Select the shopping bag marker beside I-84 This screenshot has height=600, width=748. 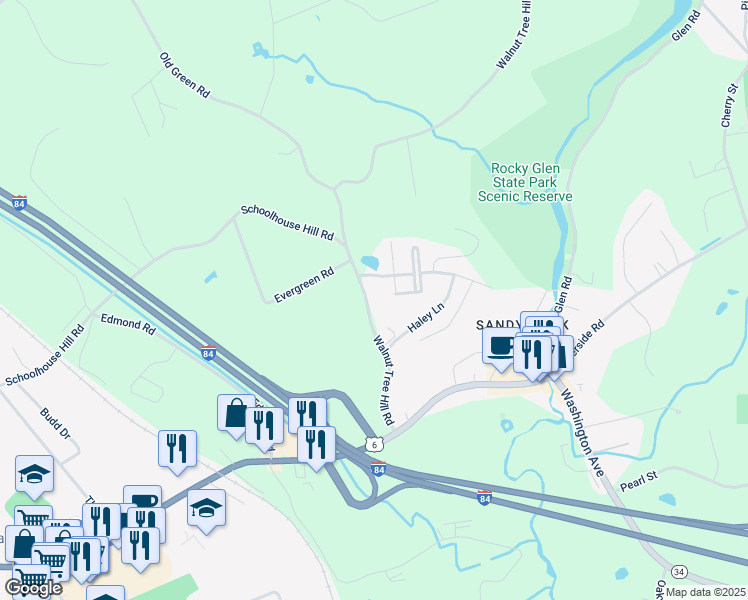(236, 416)
